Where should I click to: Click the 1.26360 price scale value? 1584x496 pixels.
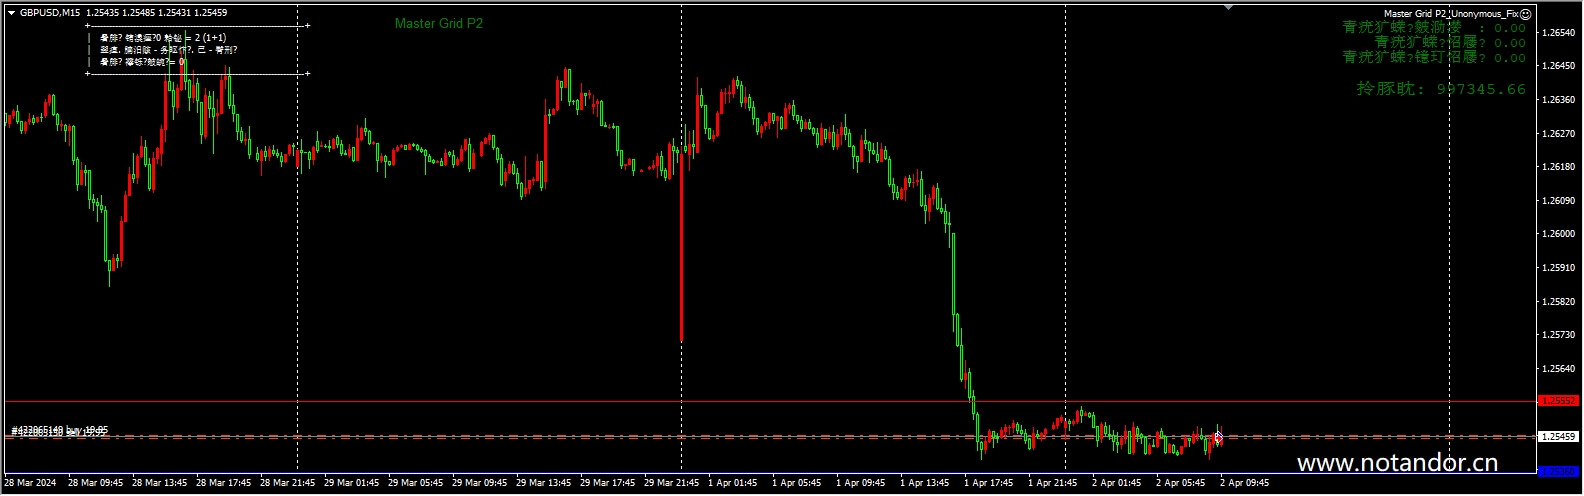(1559, 100)
